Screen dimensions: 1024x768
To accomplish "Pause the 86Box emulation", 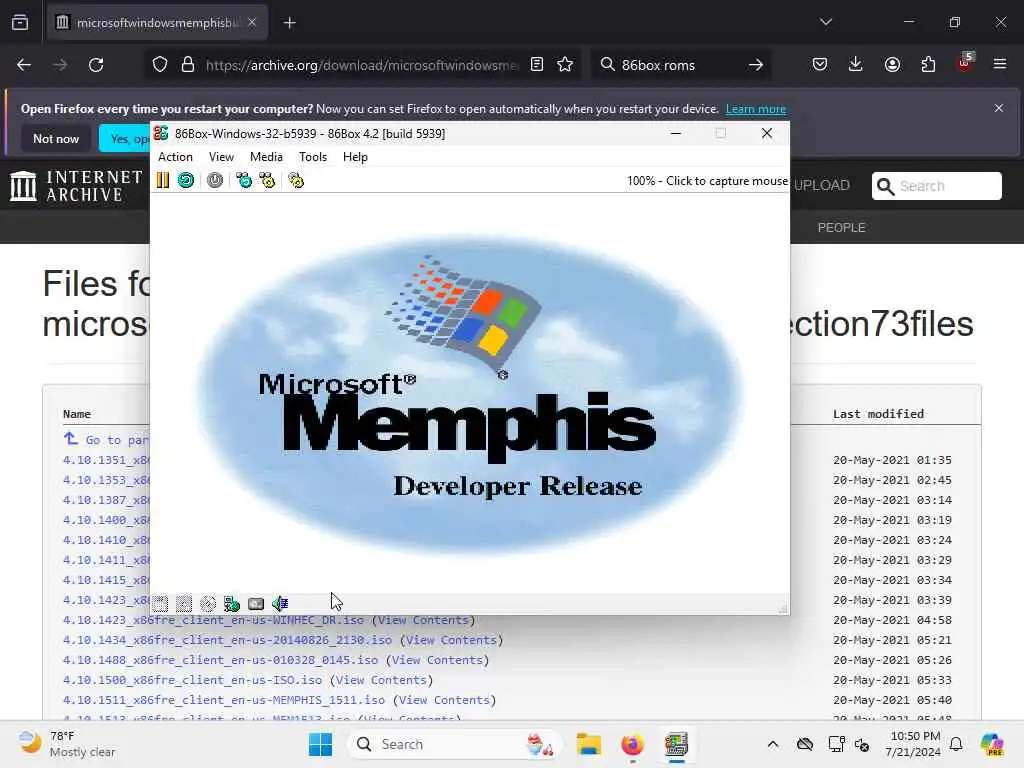I will pyautogui.click(x=163, y=180).
